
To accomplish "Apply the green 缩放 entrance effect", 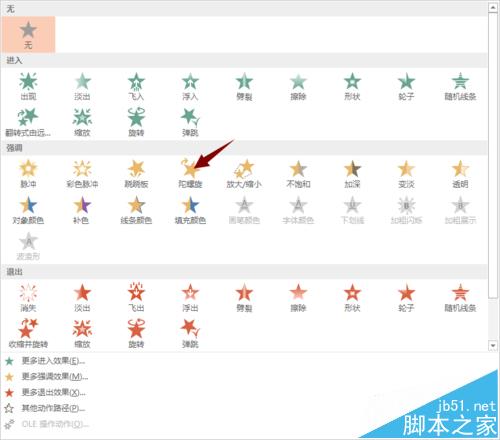I will tap(82, 122).
